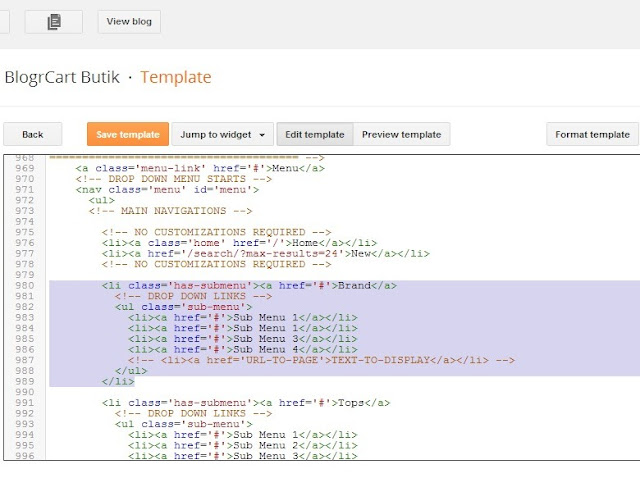Image resolution: width=640 pixels, height=478 pixels.
Task: Click the MAIN NAVIGATIONS comment line
Action: pyautogui.click(x=171, y=211)
